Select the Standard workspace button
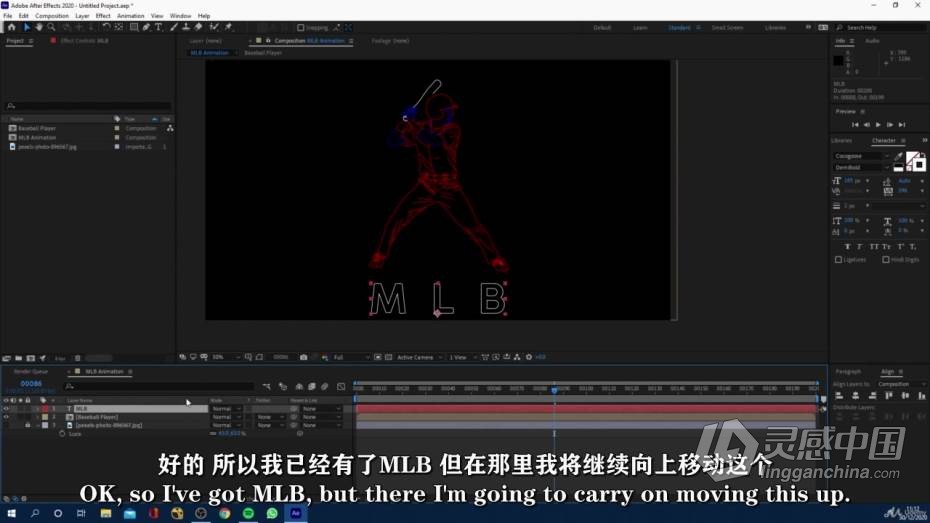The image size is (930, 523). [679, 28]
